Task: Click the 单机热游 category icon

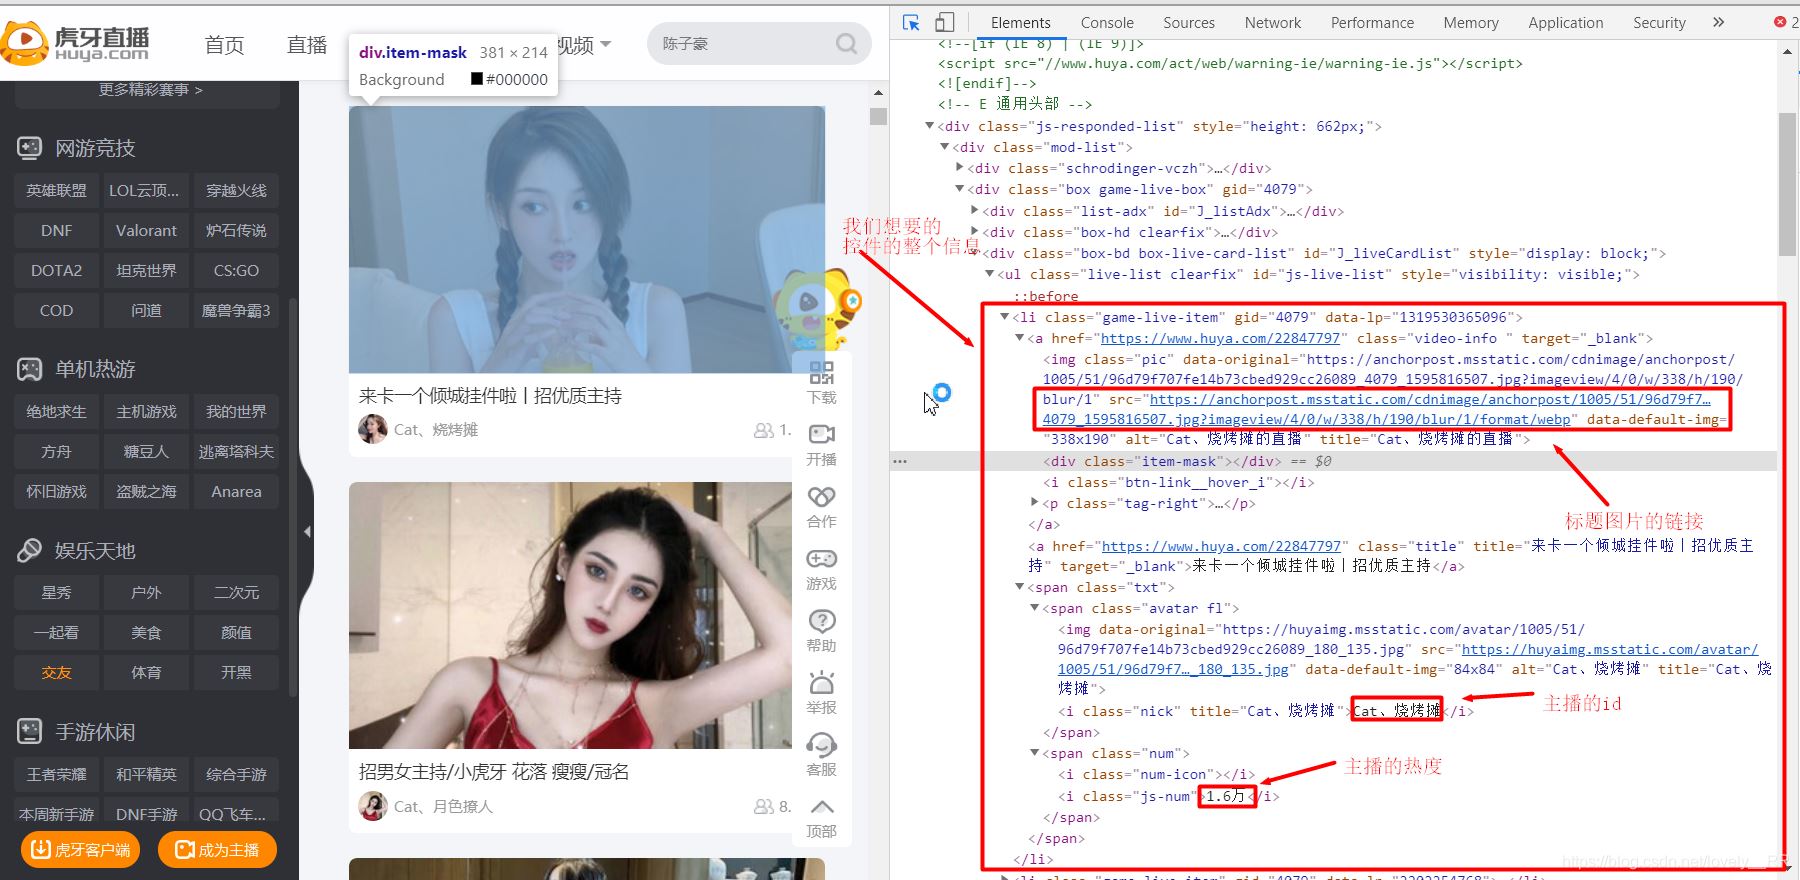Action: [x=29, y=369]
